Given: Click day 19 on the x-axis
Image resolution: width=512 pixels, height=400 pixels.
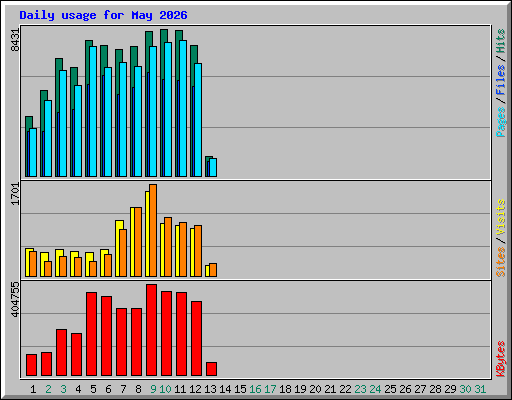Looking at the screenshot, I should point(300,389).
